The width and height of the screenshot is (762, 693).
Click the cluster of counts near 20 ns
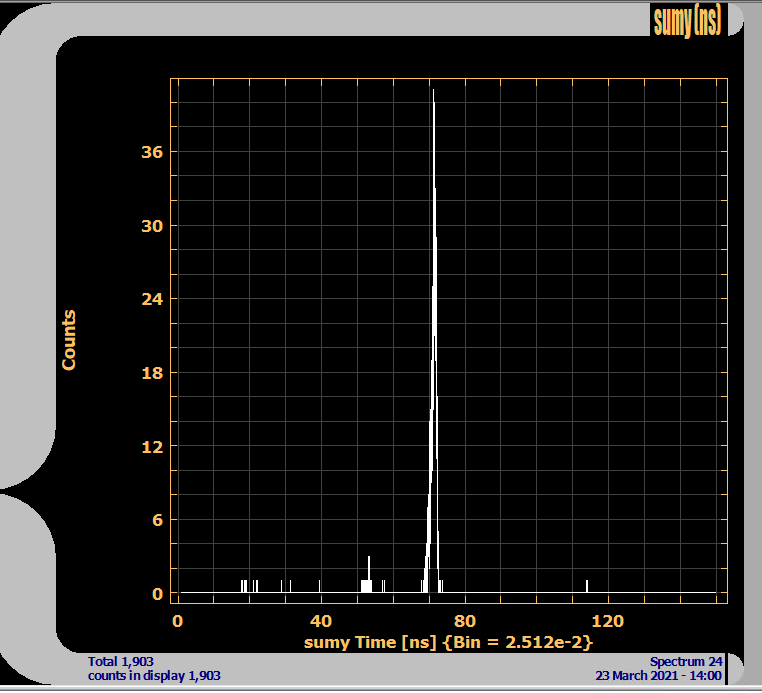tap(244, 585)
